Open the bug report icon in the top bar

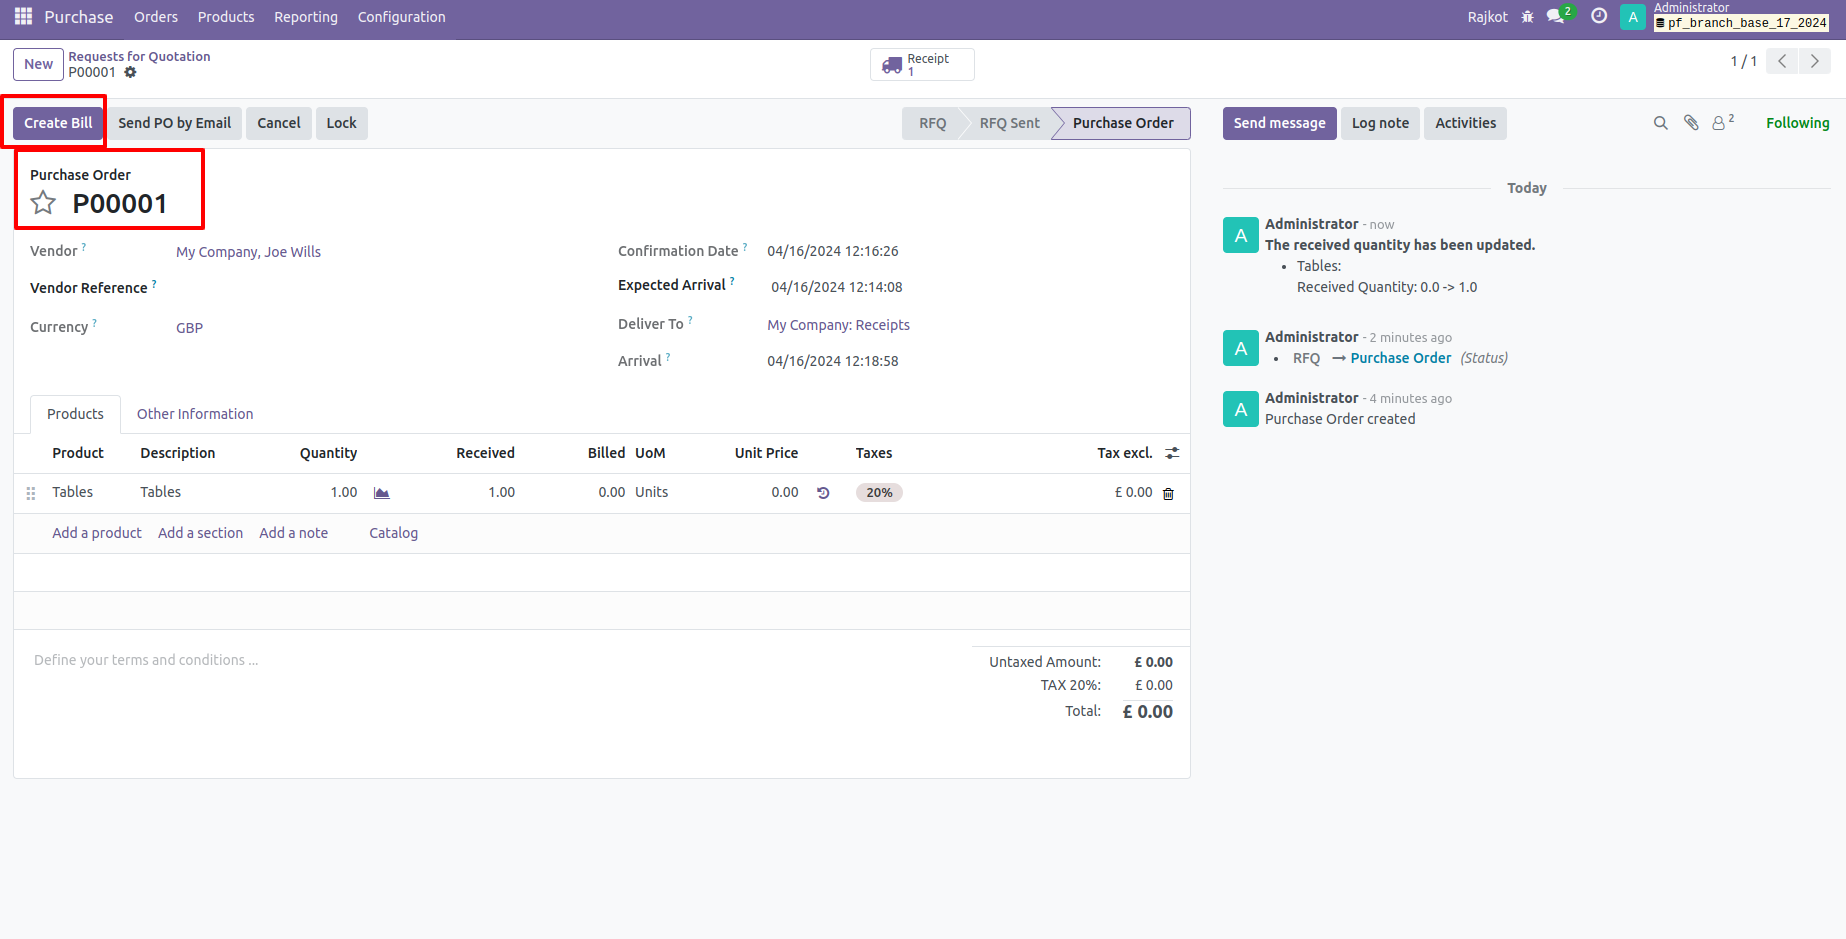(1527, 16)
